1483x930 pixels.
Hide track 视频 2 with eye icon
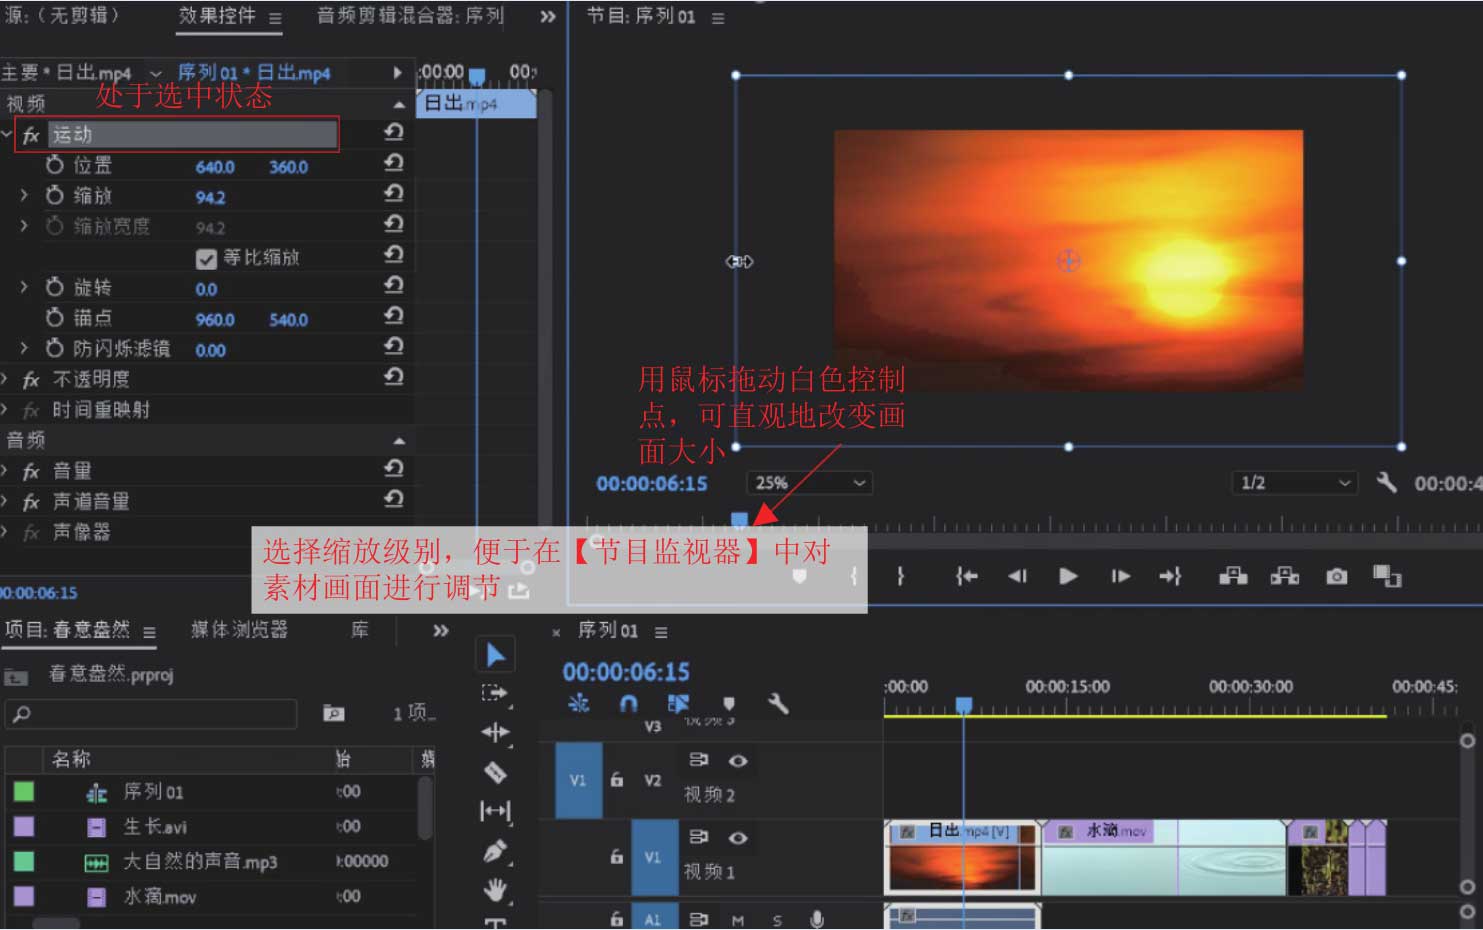point(738,761)
